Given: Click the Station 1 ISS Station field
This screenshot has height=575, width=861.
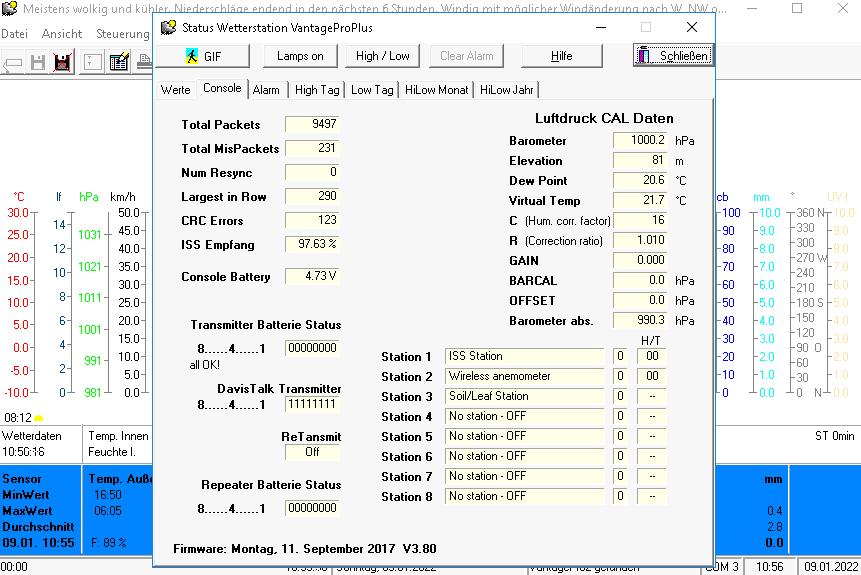Looking at the screenshot, I should click(x=524, y=357).
